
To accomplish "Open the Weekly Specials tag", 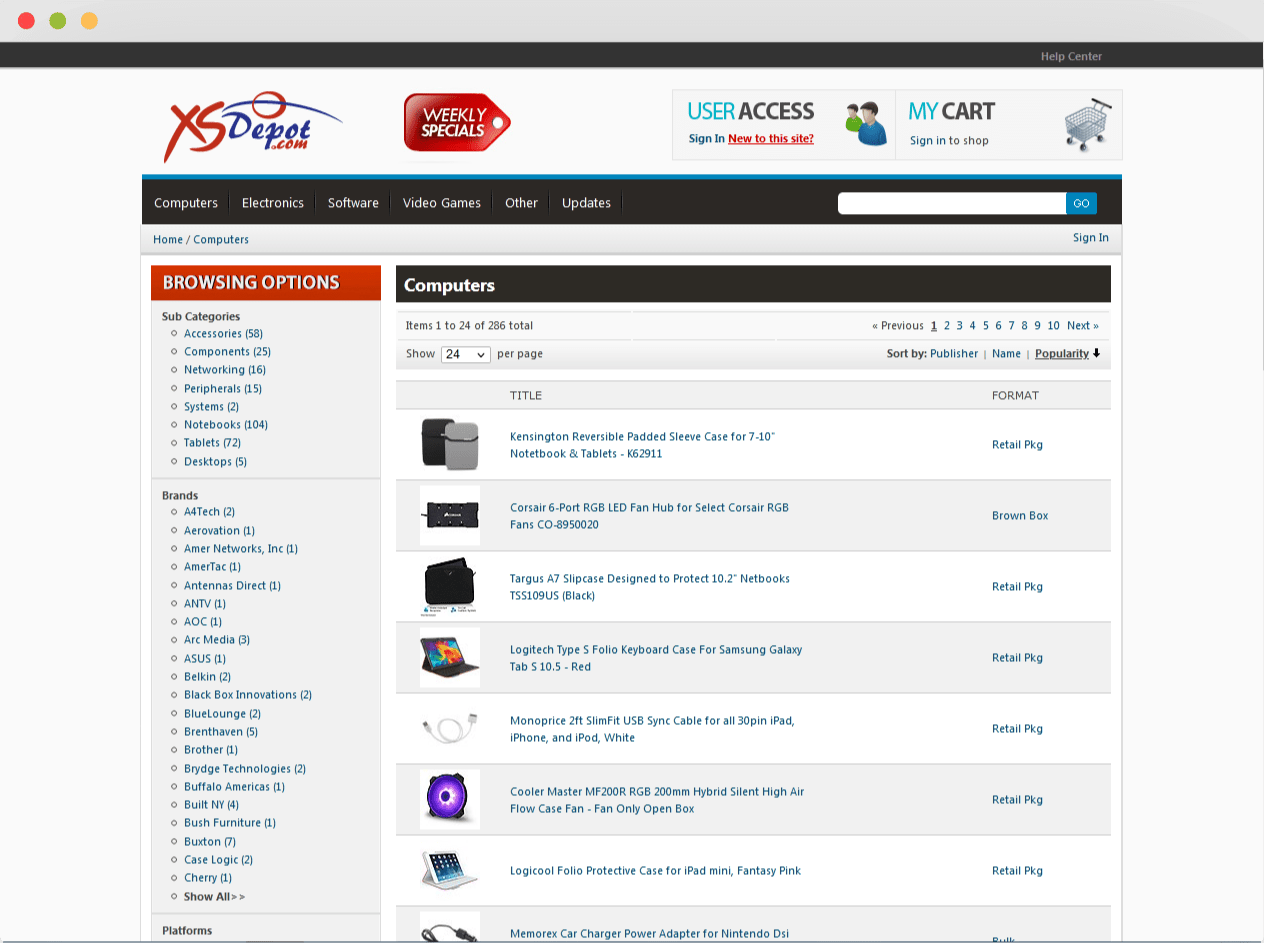I will (x=457, y=123).
